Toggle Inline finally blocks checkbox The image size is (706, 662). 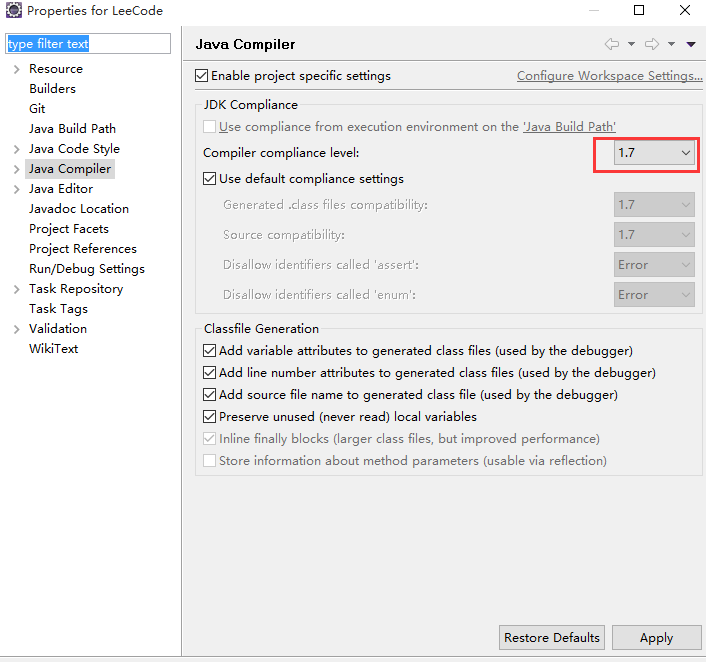click(x=209, y=439)
